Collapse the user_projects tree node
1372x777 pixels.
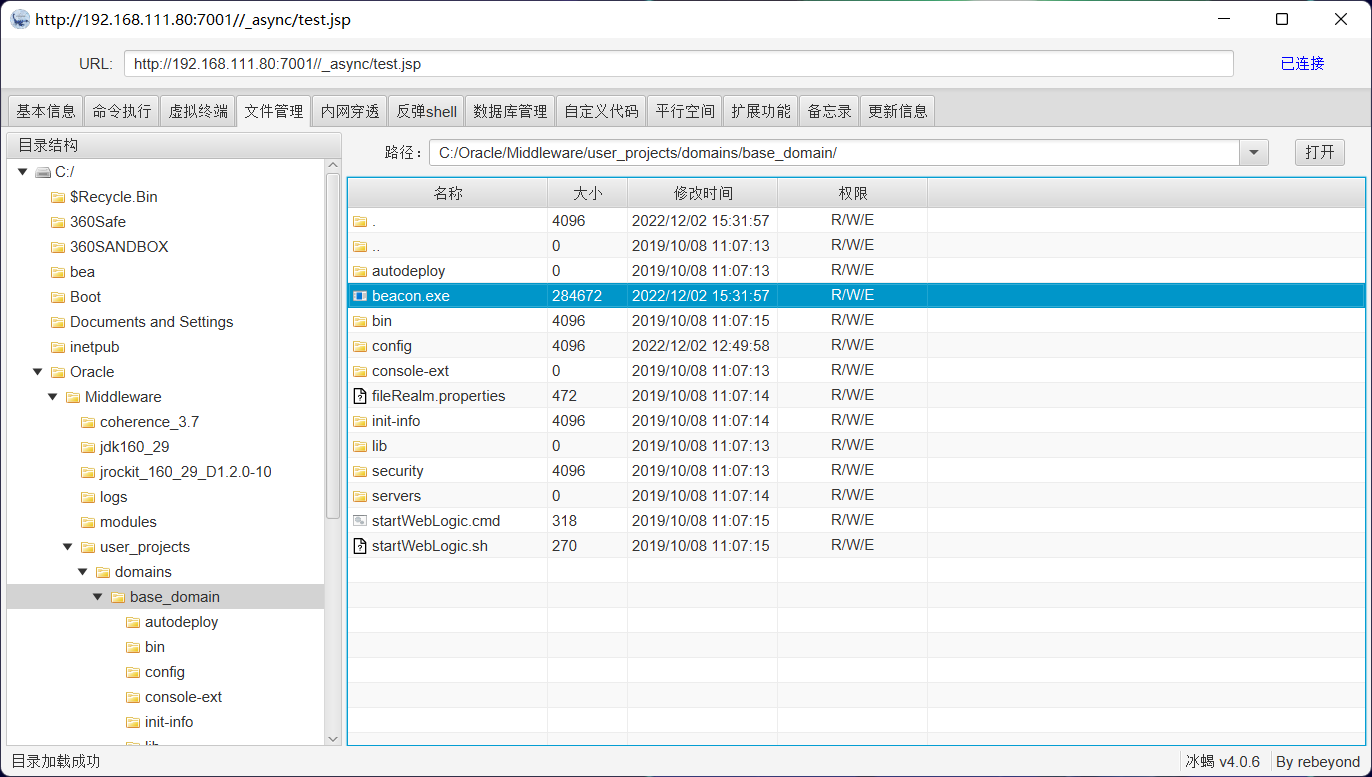click(x=68, y=547)
